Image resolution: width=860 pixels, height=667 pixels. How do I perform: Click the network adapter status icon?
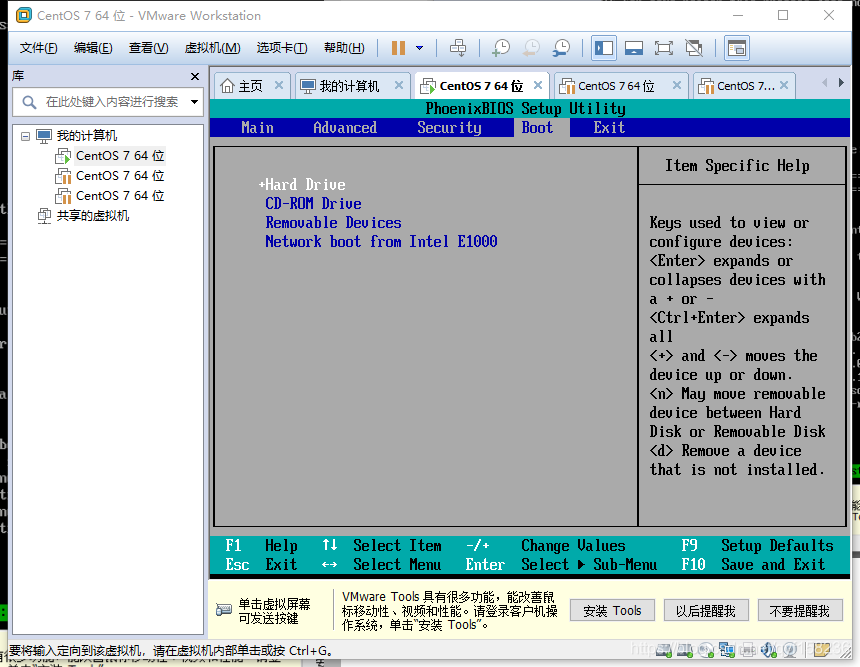pyautogui.click(x=727, y=650)
